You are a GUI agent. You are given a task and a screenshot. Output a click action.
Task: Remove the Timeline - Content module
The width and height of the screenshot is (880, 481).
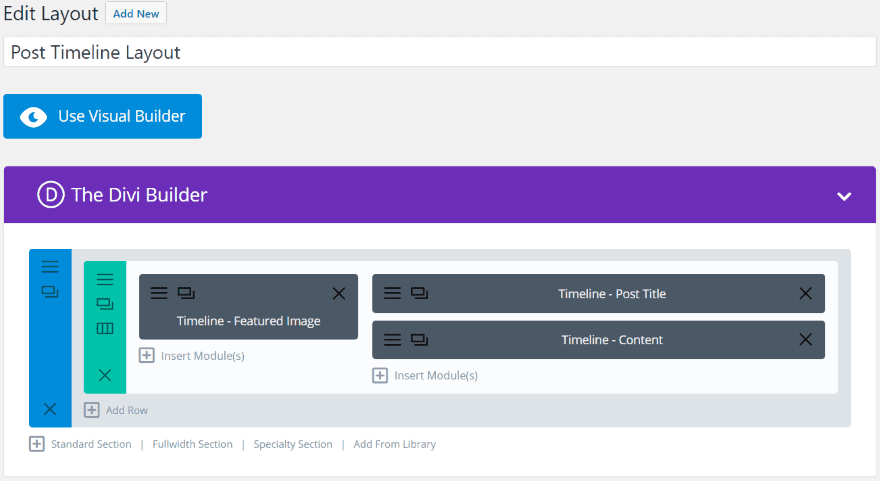[805, 339]
